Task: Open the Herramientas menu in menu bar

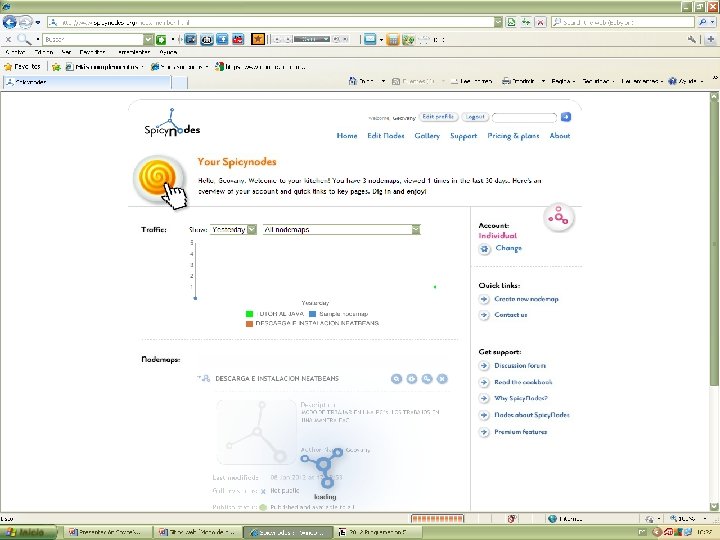Action: tap(134, 52)
